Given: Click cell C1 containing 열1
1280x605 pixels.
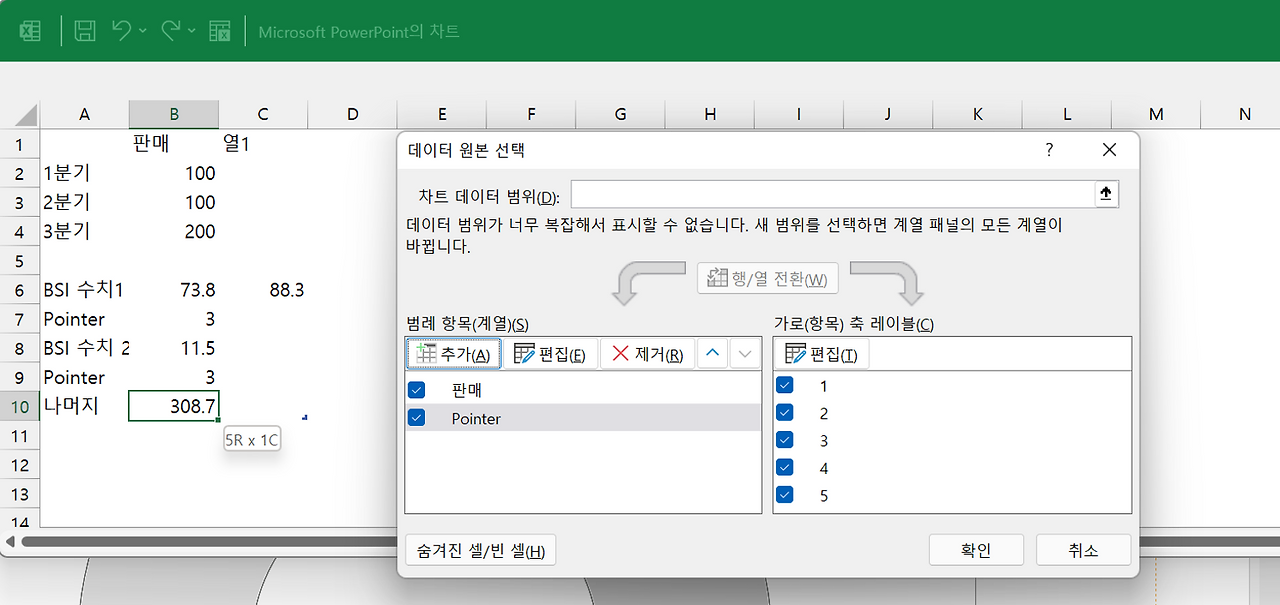Looking at the screenshot, I should click(x=263, y=144).
